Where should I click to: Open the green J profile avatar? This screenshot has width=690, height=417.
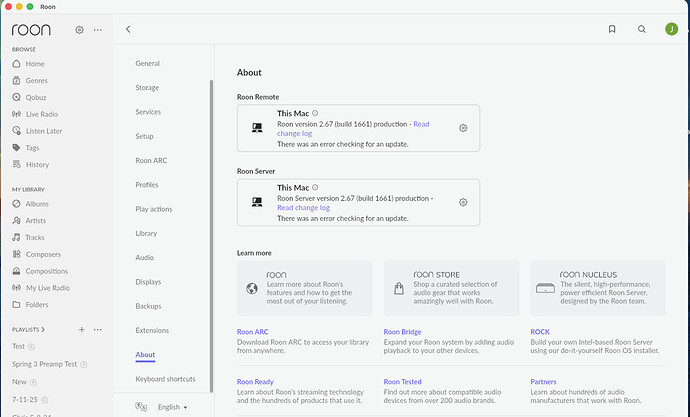(x=671, y=29)
